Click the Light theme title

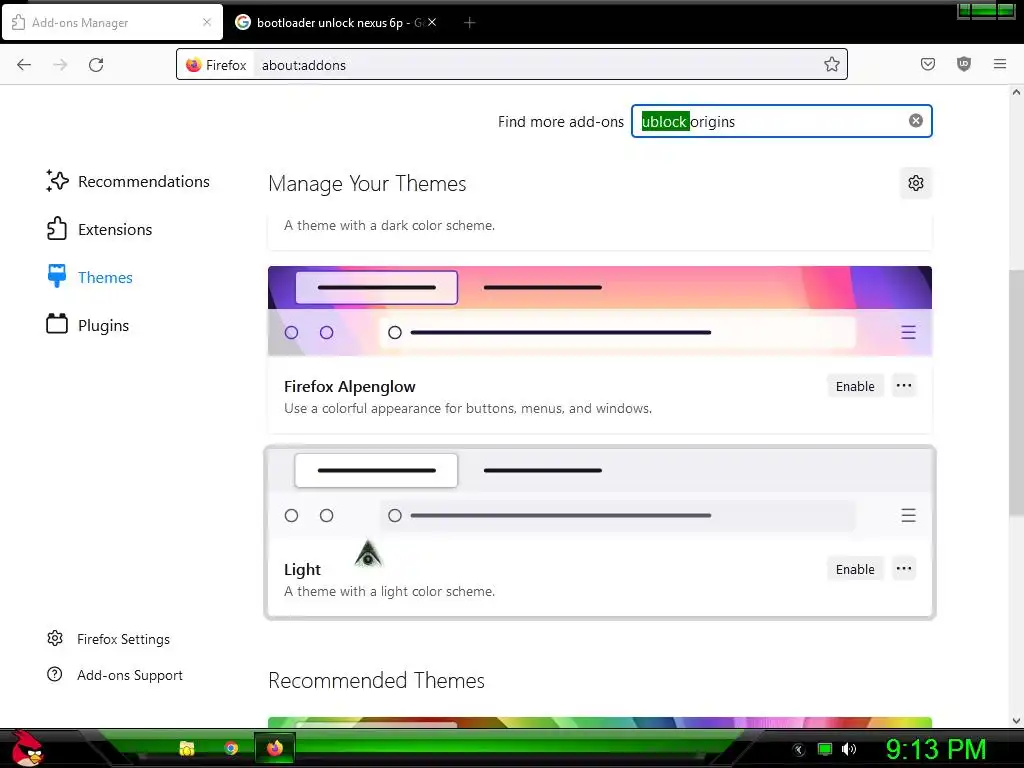[302, 569]
